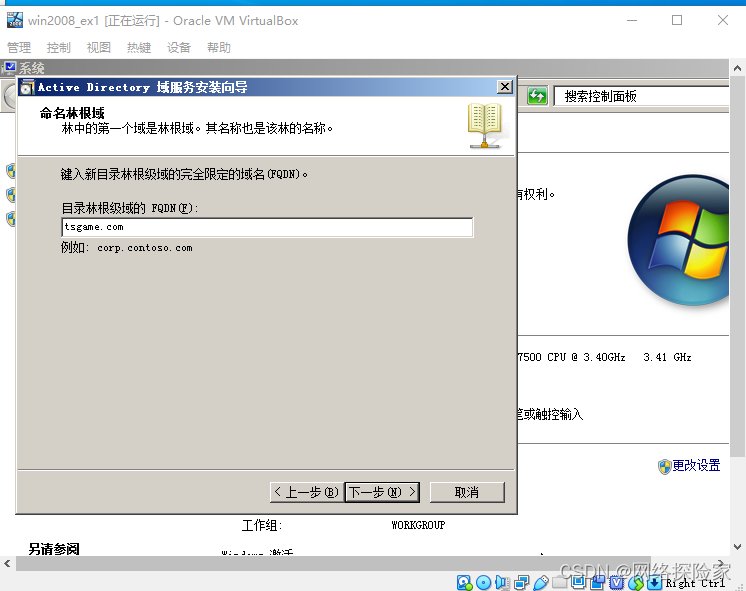Click the 命名林根域 heading

tap(72, 113)
